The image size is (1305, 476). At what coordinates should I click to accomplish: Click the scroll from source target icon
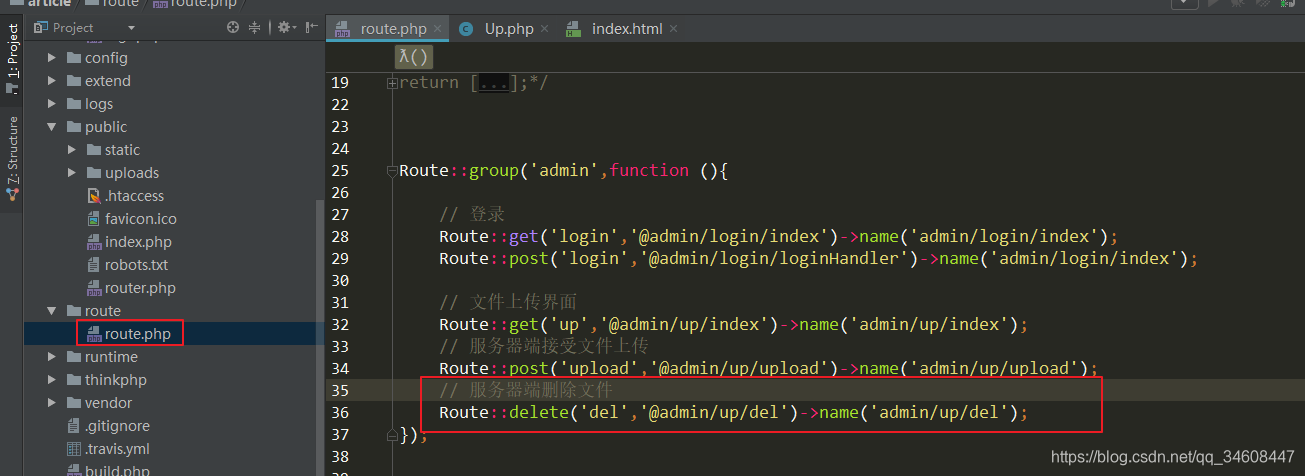coord(233,27)
